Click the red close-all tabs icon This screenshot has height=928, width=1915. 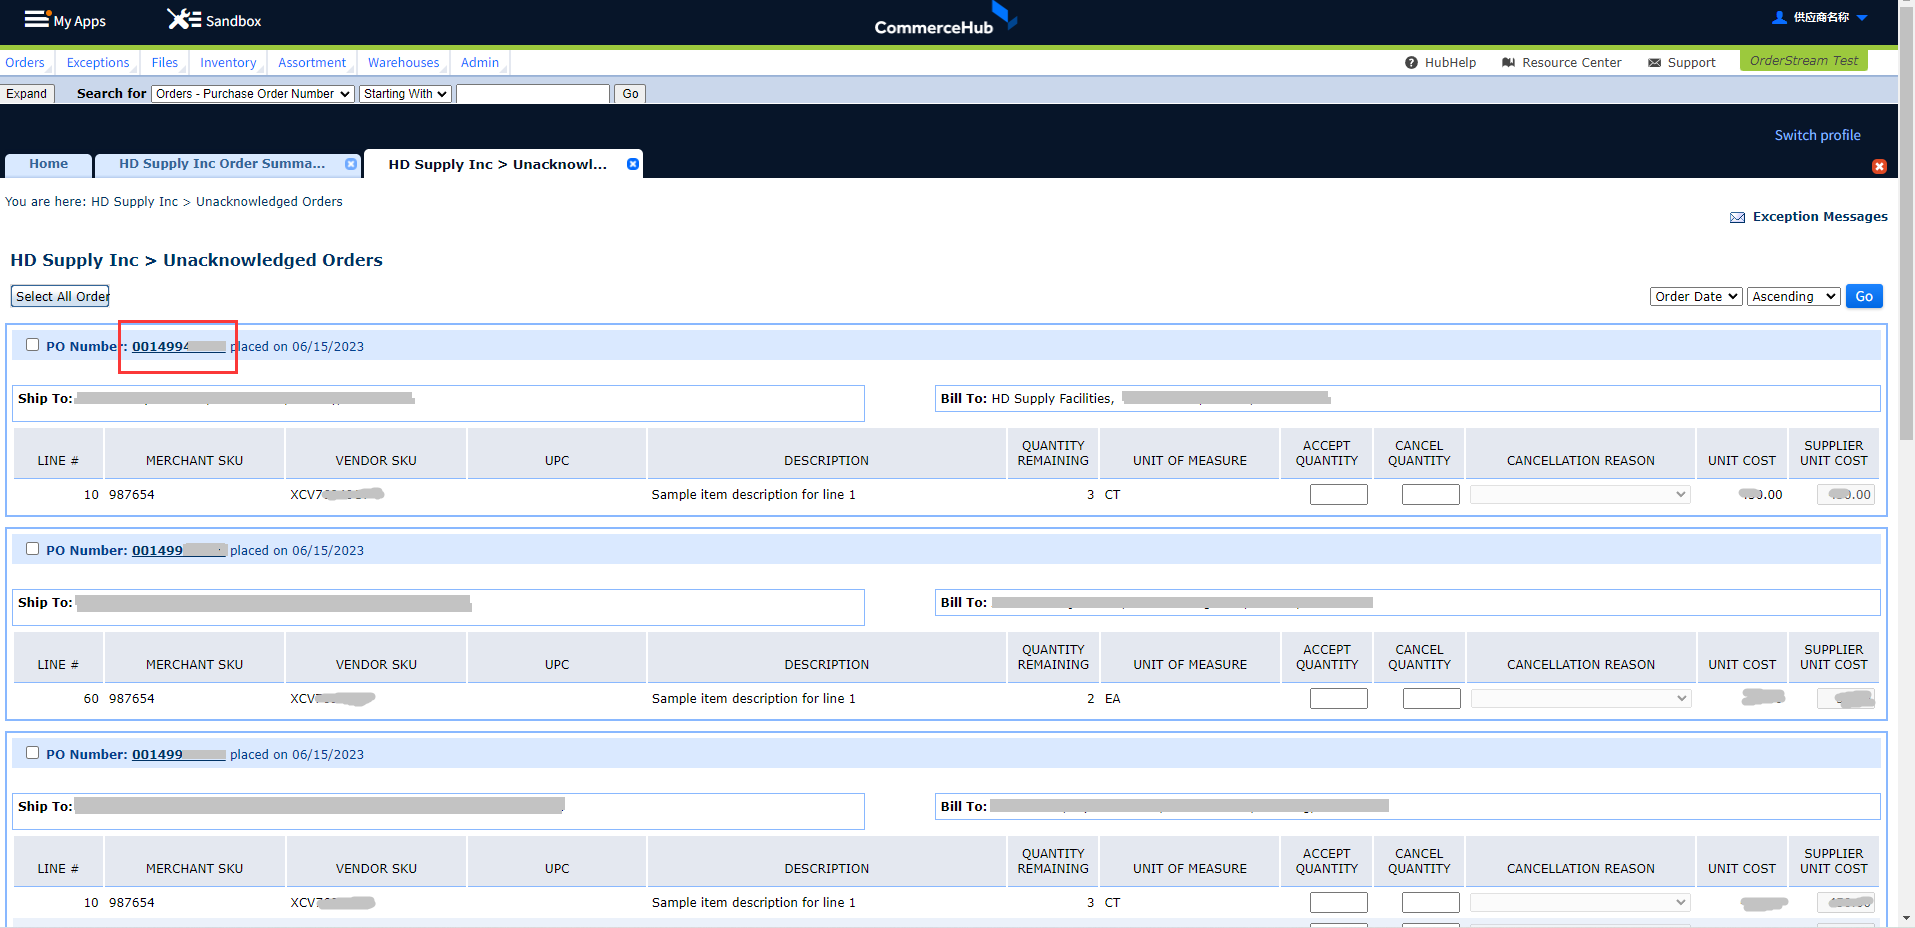pos(1879,166)
